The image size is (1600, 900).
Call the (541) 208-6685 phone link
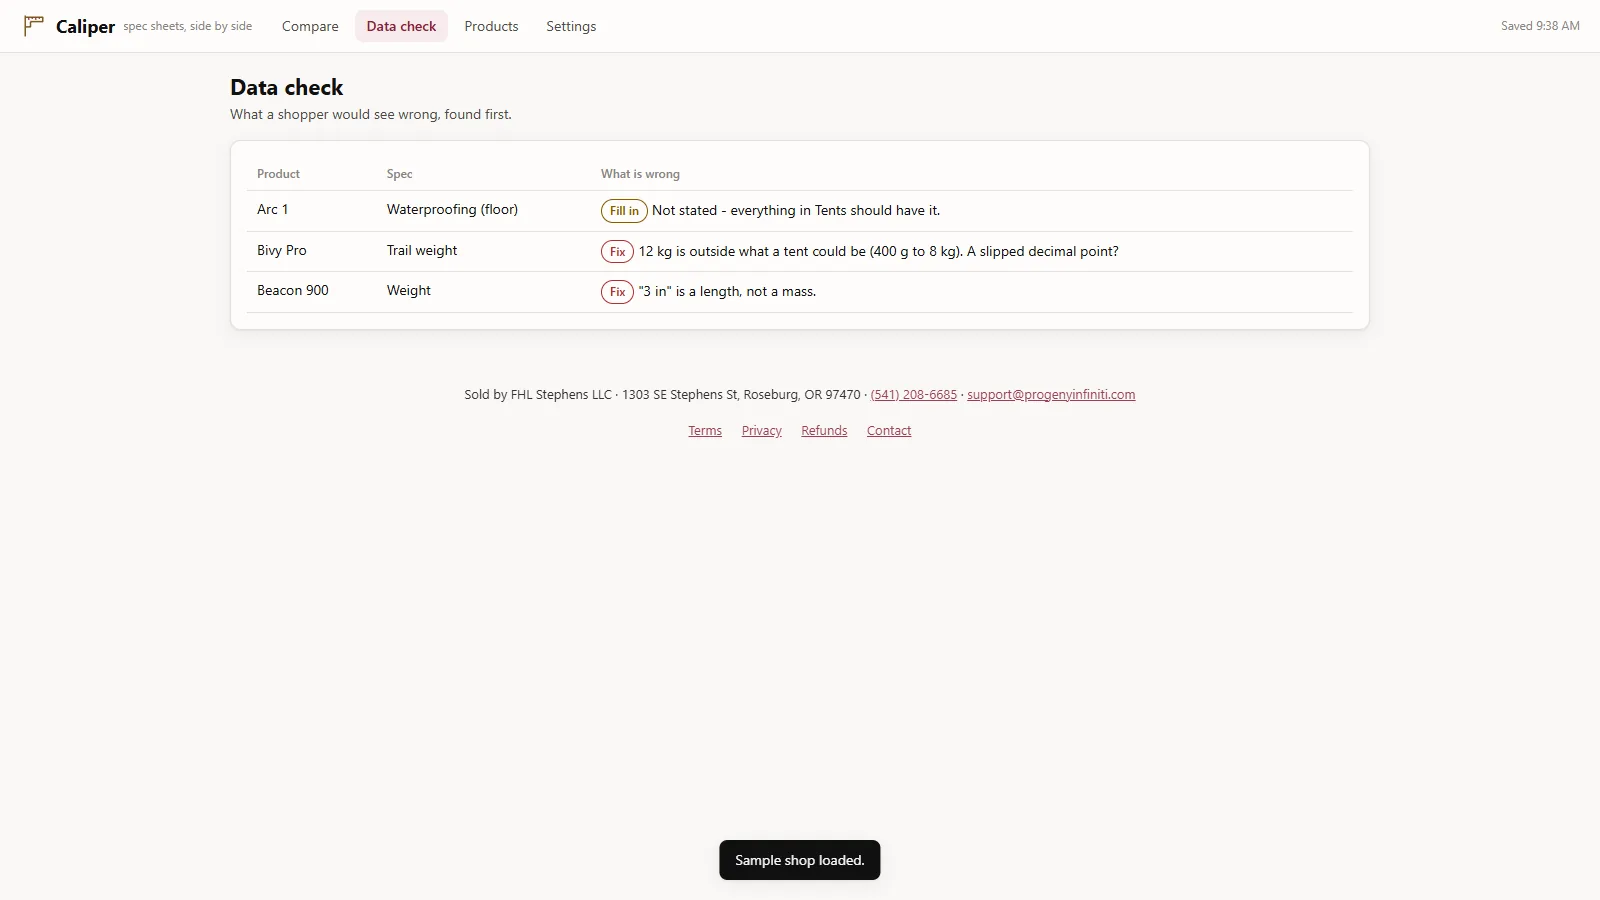pyautogui.click(x=913, y=395)
